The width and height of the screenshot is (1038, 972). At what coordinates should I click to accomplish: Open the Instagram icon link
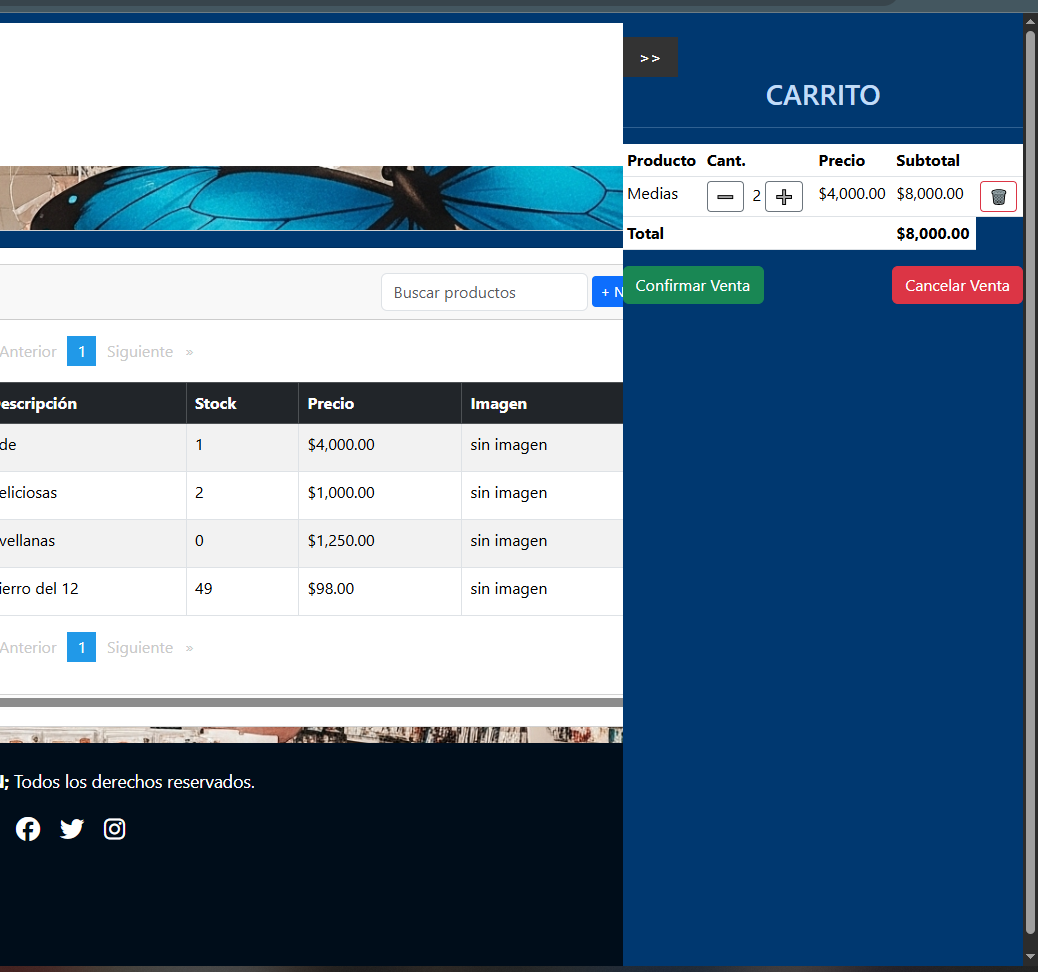pyautogui.click(x=115, y=829)
